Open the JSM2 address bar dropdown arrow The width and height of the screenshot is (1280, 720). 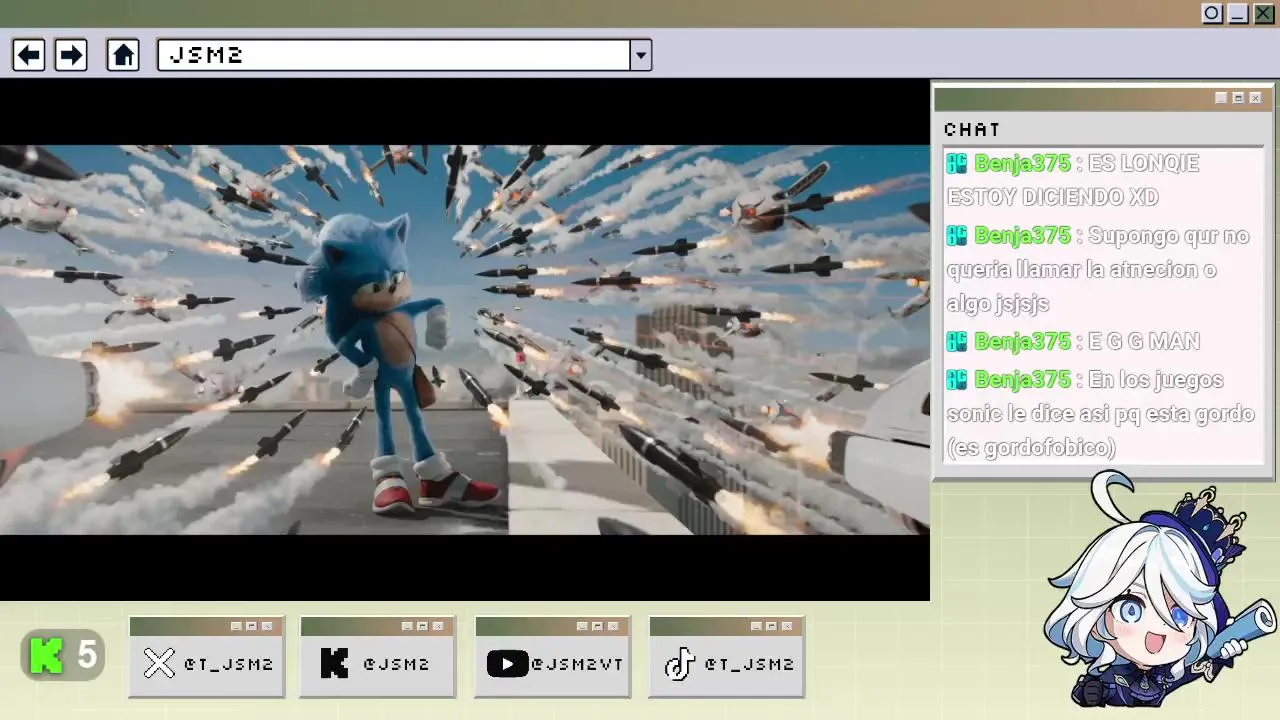641,55
